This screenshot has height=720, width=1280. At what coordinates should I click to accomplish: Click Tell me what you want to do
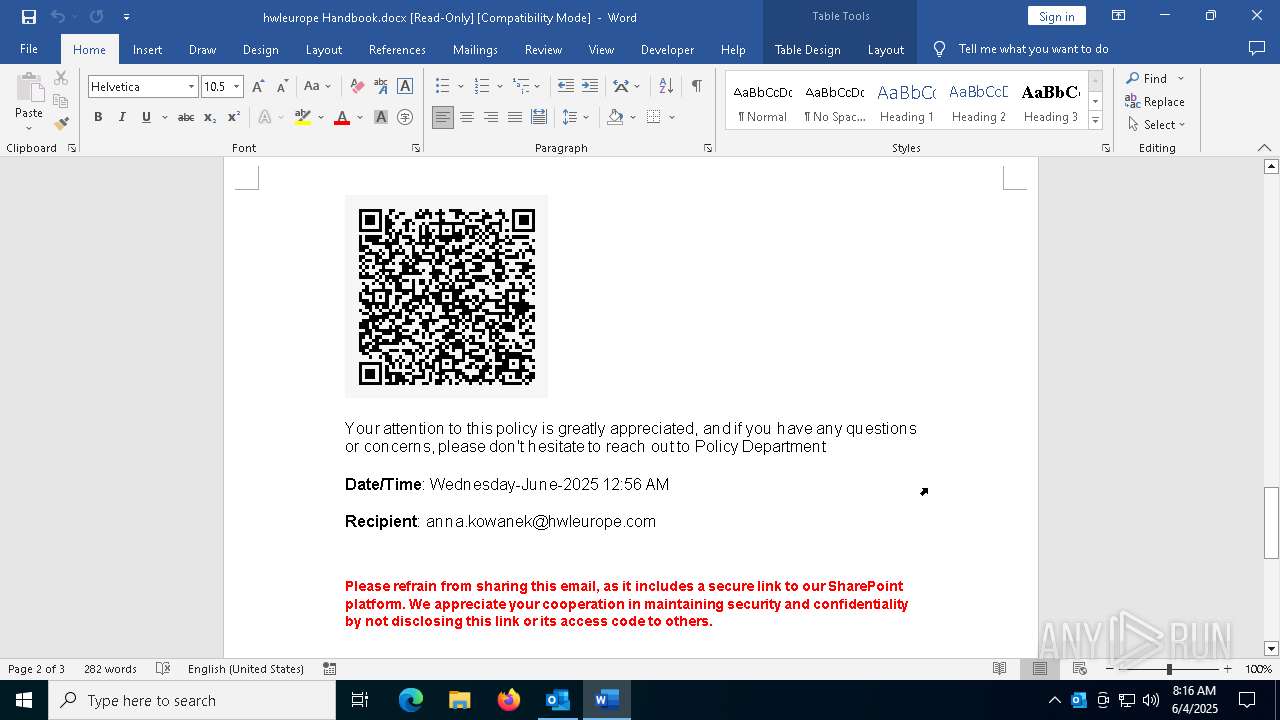[1033, 49]
